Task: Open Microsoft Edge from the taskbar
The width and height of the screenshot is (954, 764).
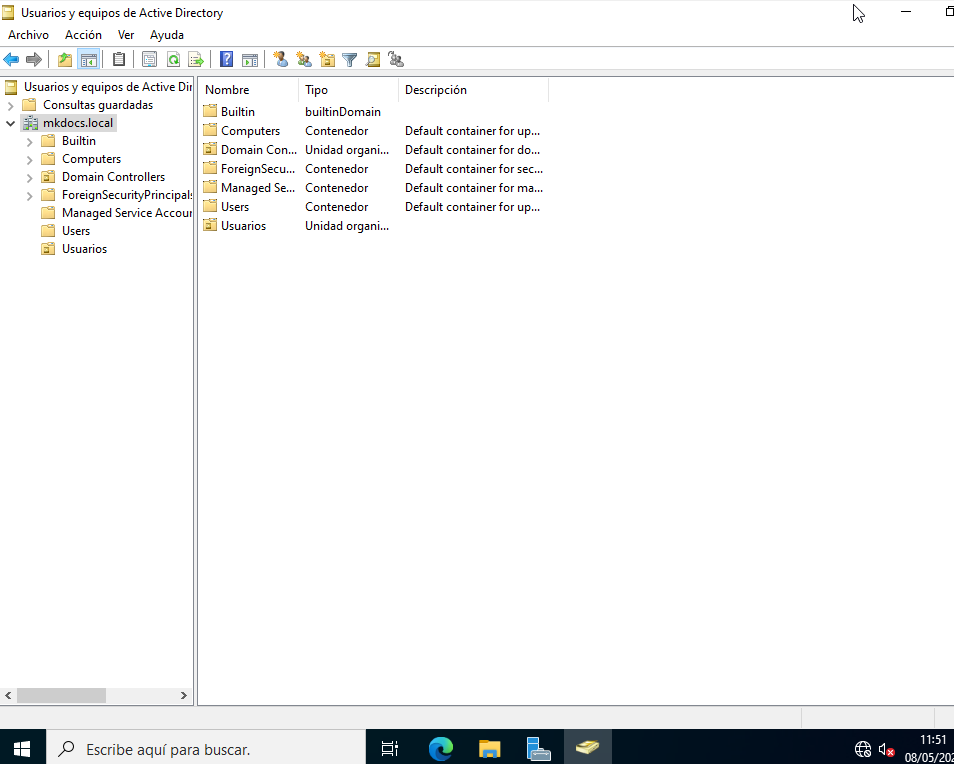Action: (x=441, y=748)
